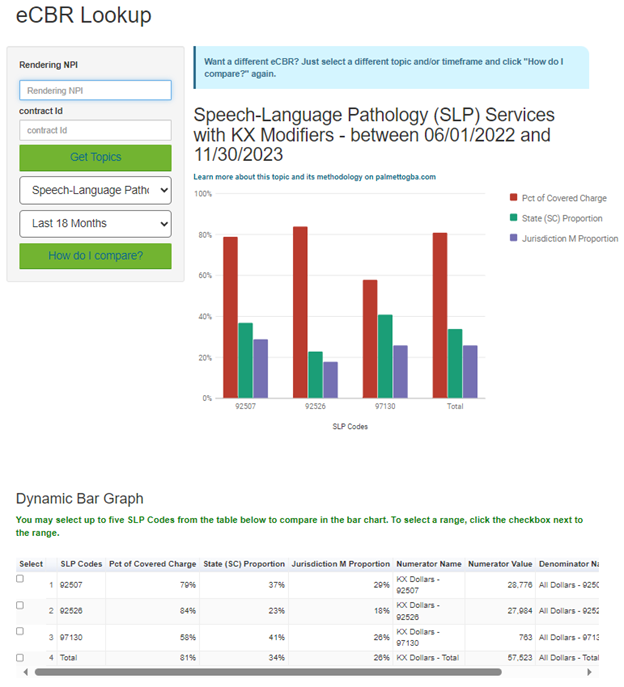Click the red bar for code 92507
The height and width of the screenshot is (687, 624).
[230, 318]
